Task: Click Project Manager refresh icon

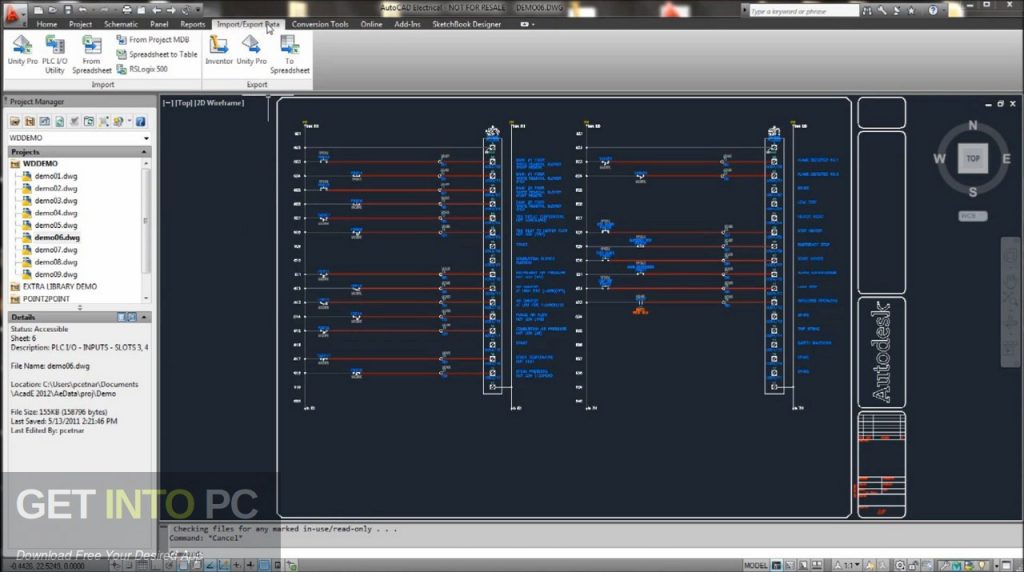Action: [59, 121]
